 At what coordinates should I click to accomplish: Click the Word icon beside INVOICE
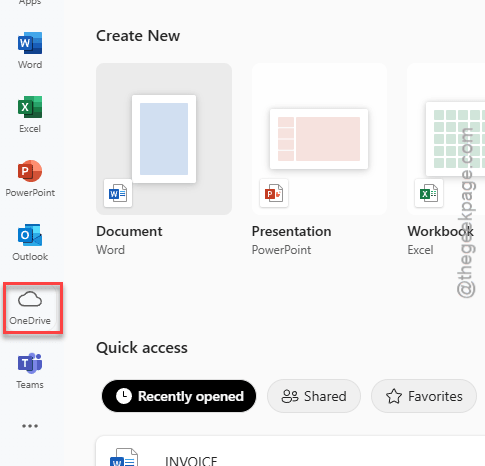click(124, 457)
